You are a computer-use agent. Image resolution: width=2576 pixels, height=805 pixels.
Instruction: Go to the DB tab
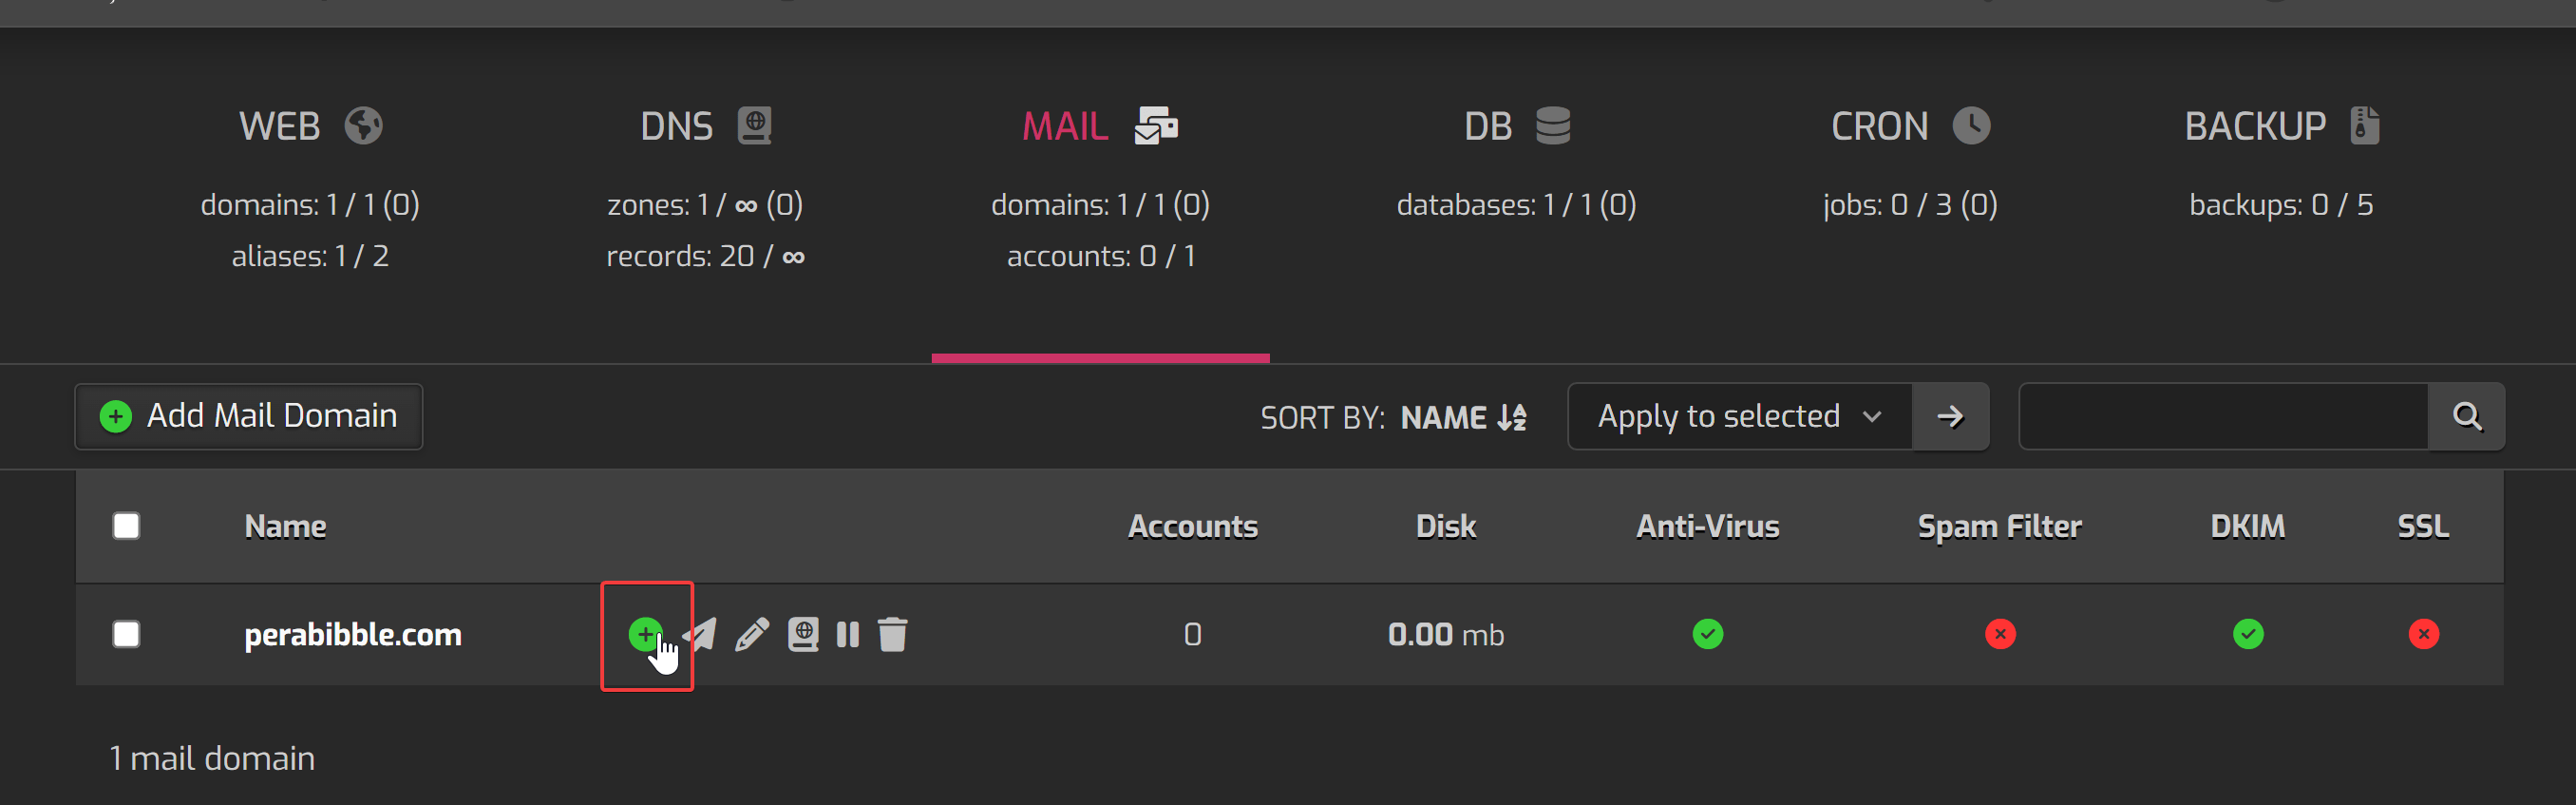pyautogui.click(x=1516, y=127)
